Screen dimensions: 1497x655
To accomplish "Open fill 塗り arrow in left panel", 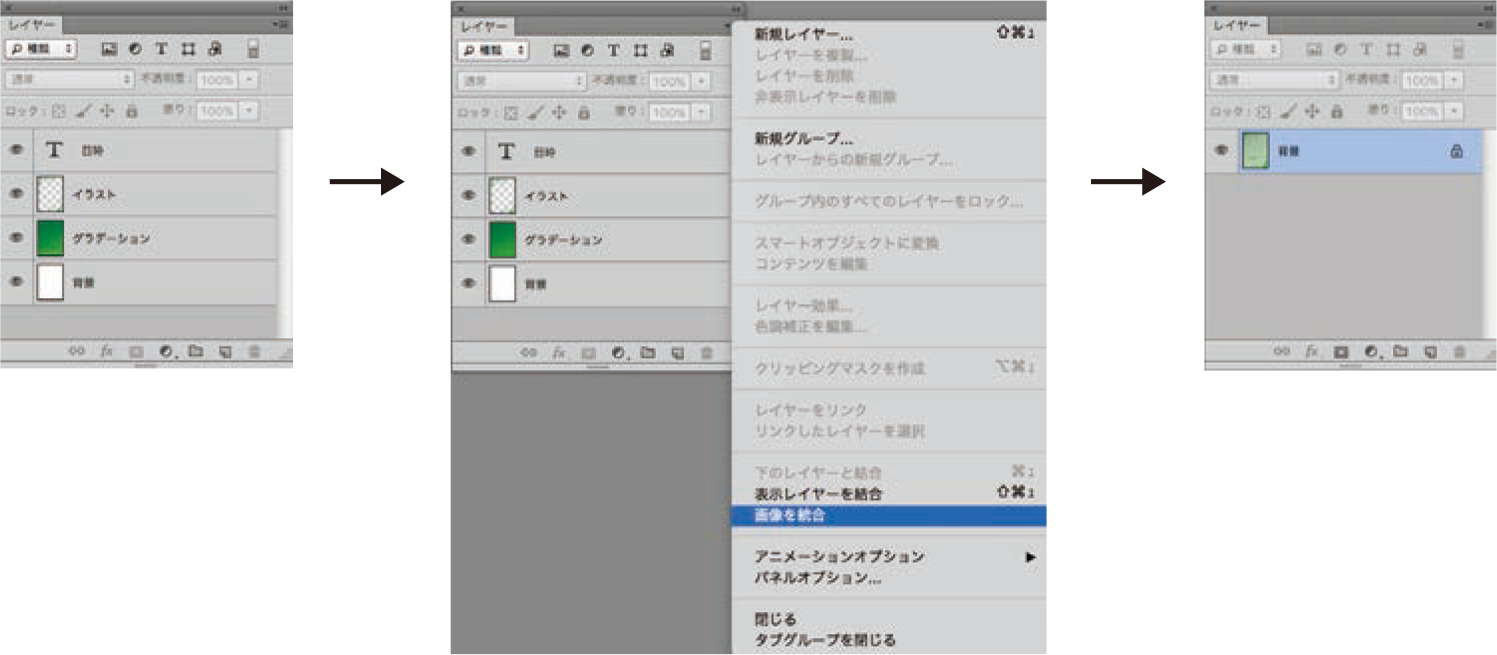I will tap(248, 111).
